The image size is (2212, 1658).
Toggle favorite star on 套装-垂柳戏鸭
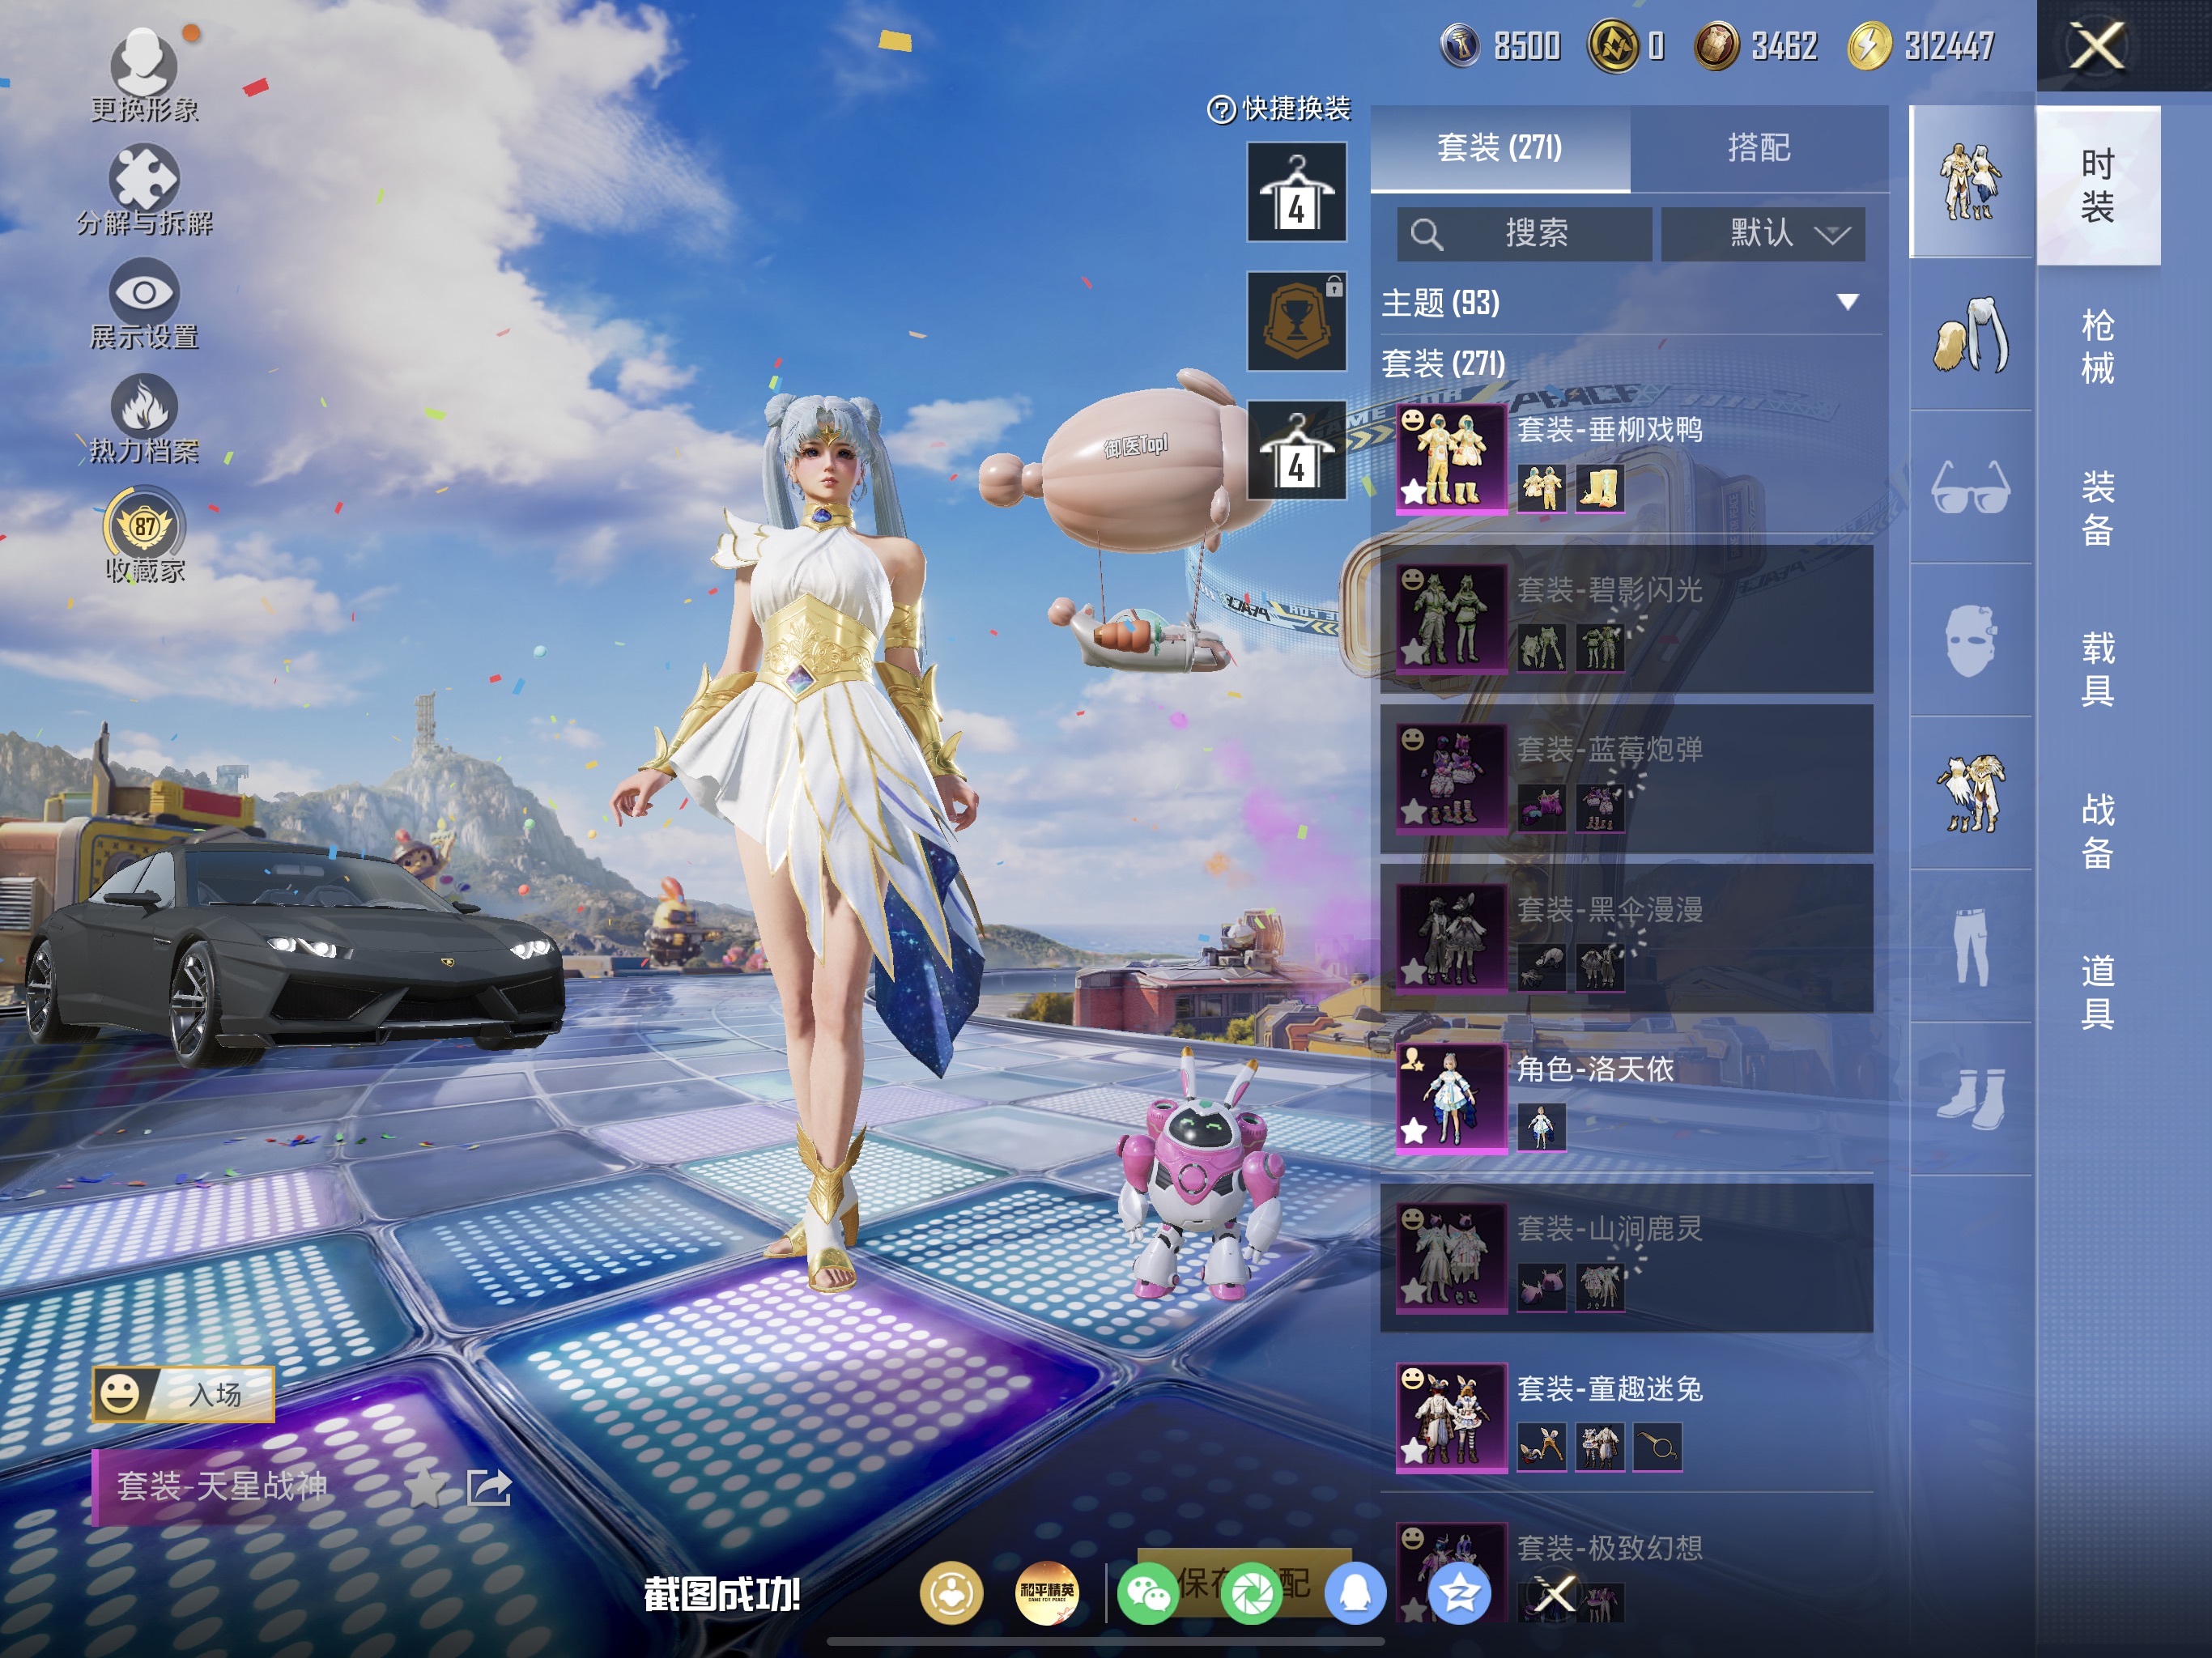point(1414,491)
